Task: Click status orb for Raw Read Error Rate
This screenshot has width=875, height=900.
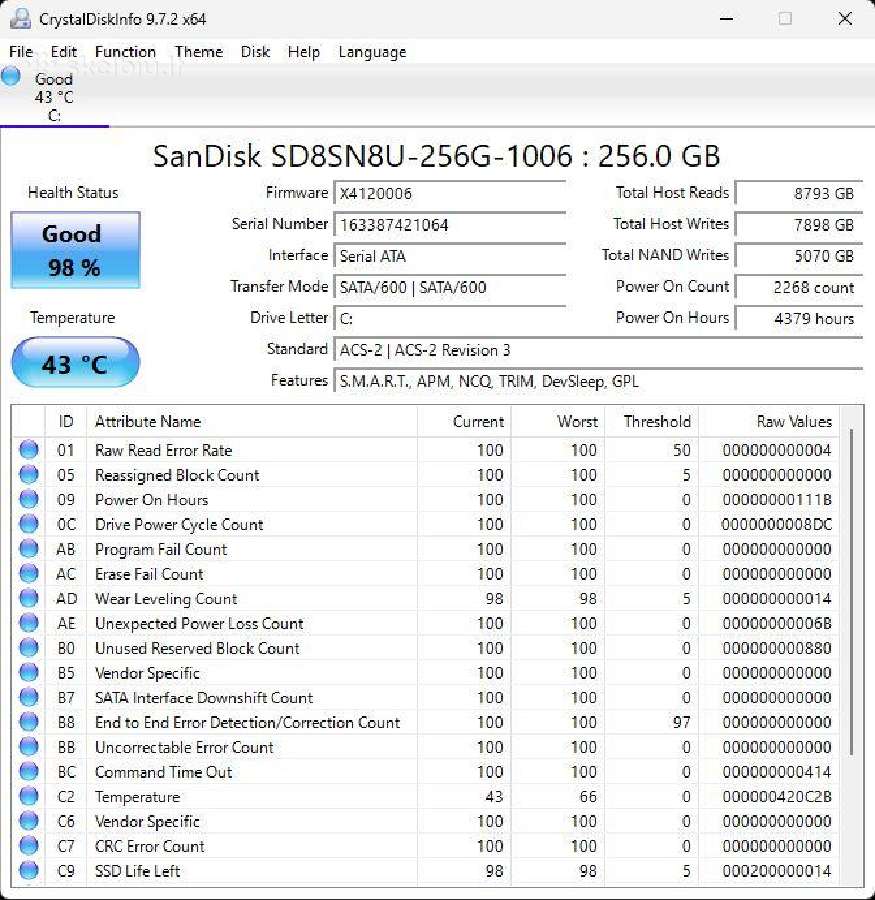Action: 29,449
